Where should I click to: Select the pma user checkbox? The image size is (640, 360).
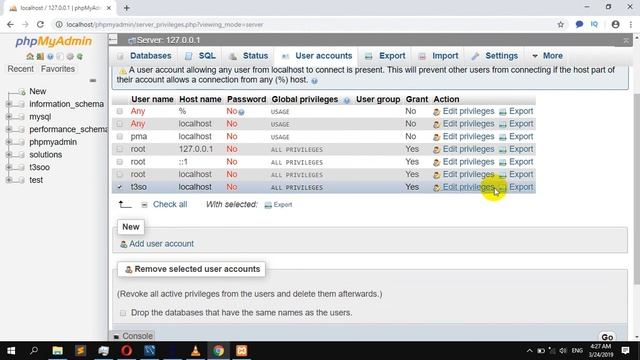(x=120, y=136)
